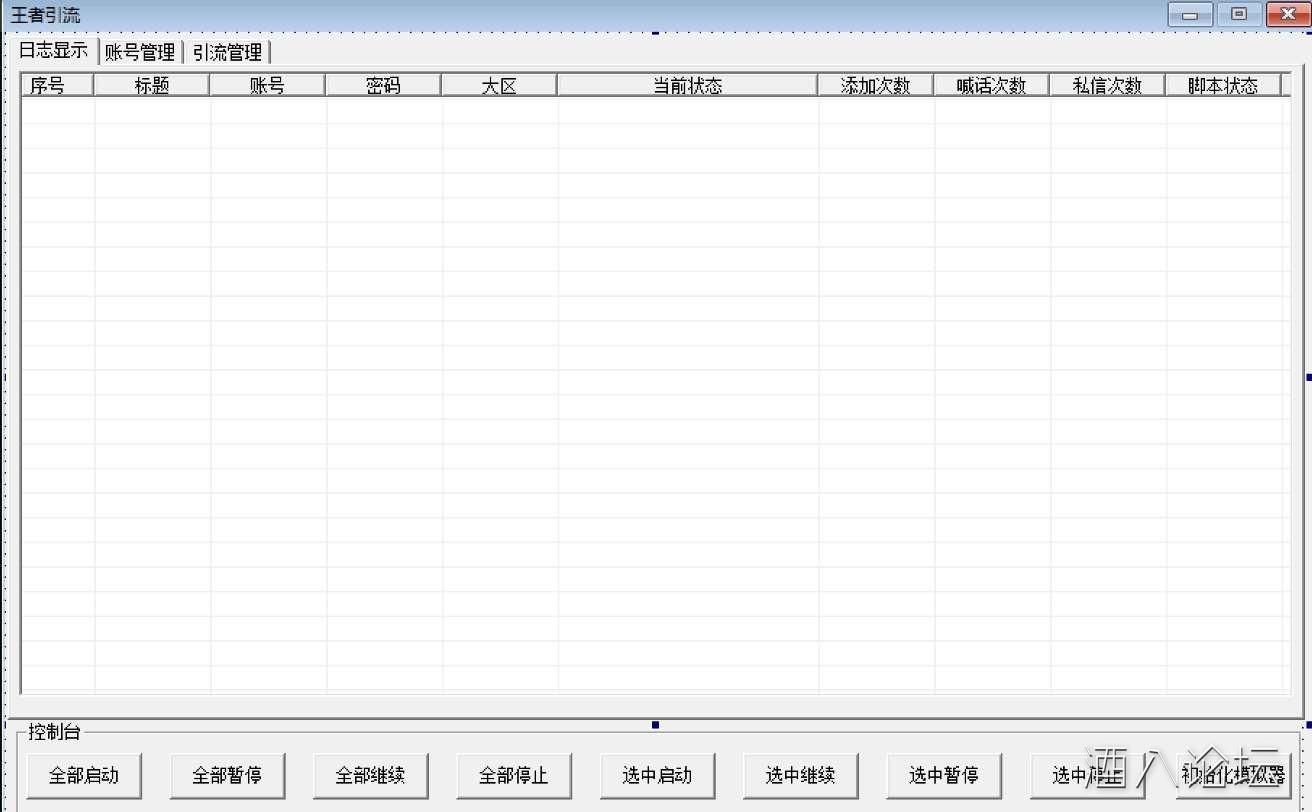Click the 标题 column header

(x=152, y=86)
